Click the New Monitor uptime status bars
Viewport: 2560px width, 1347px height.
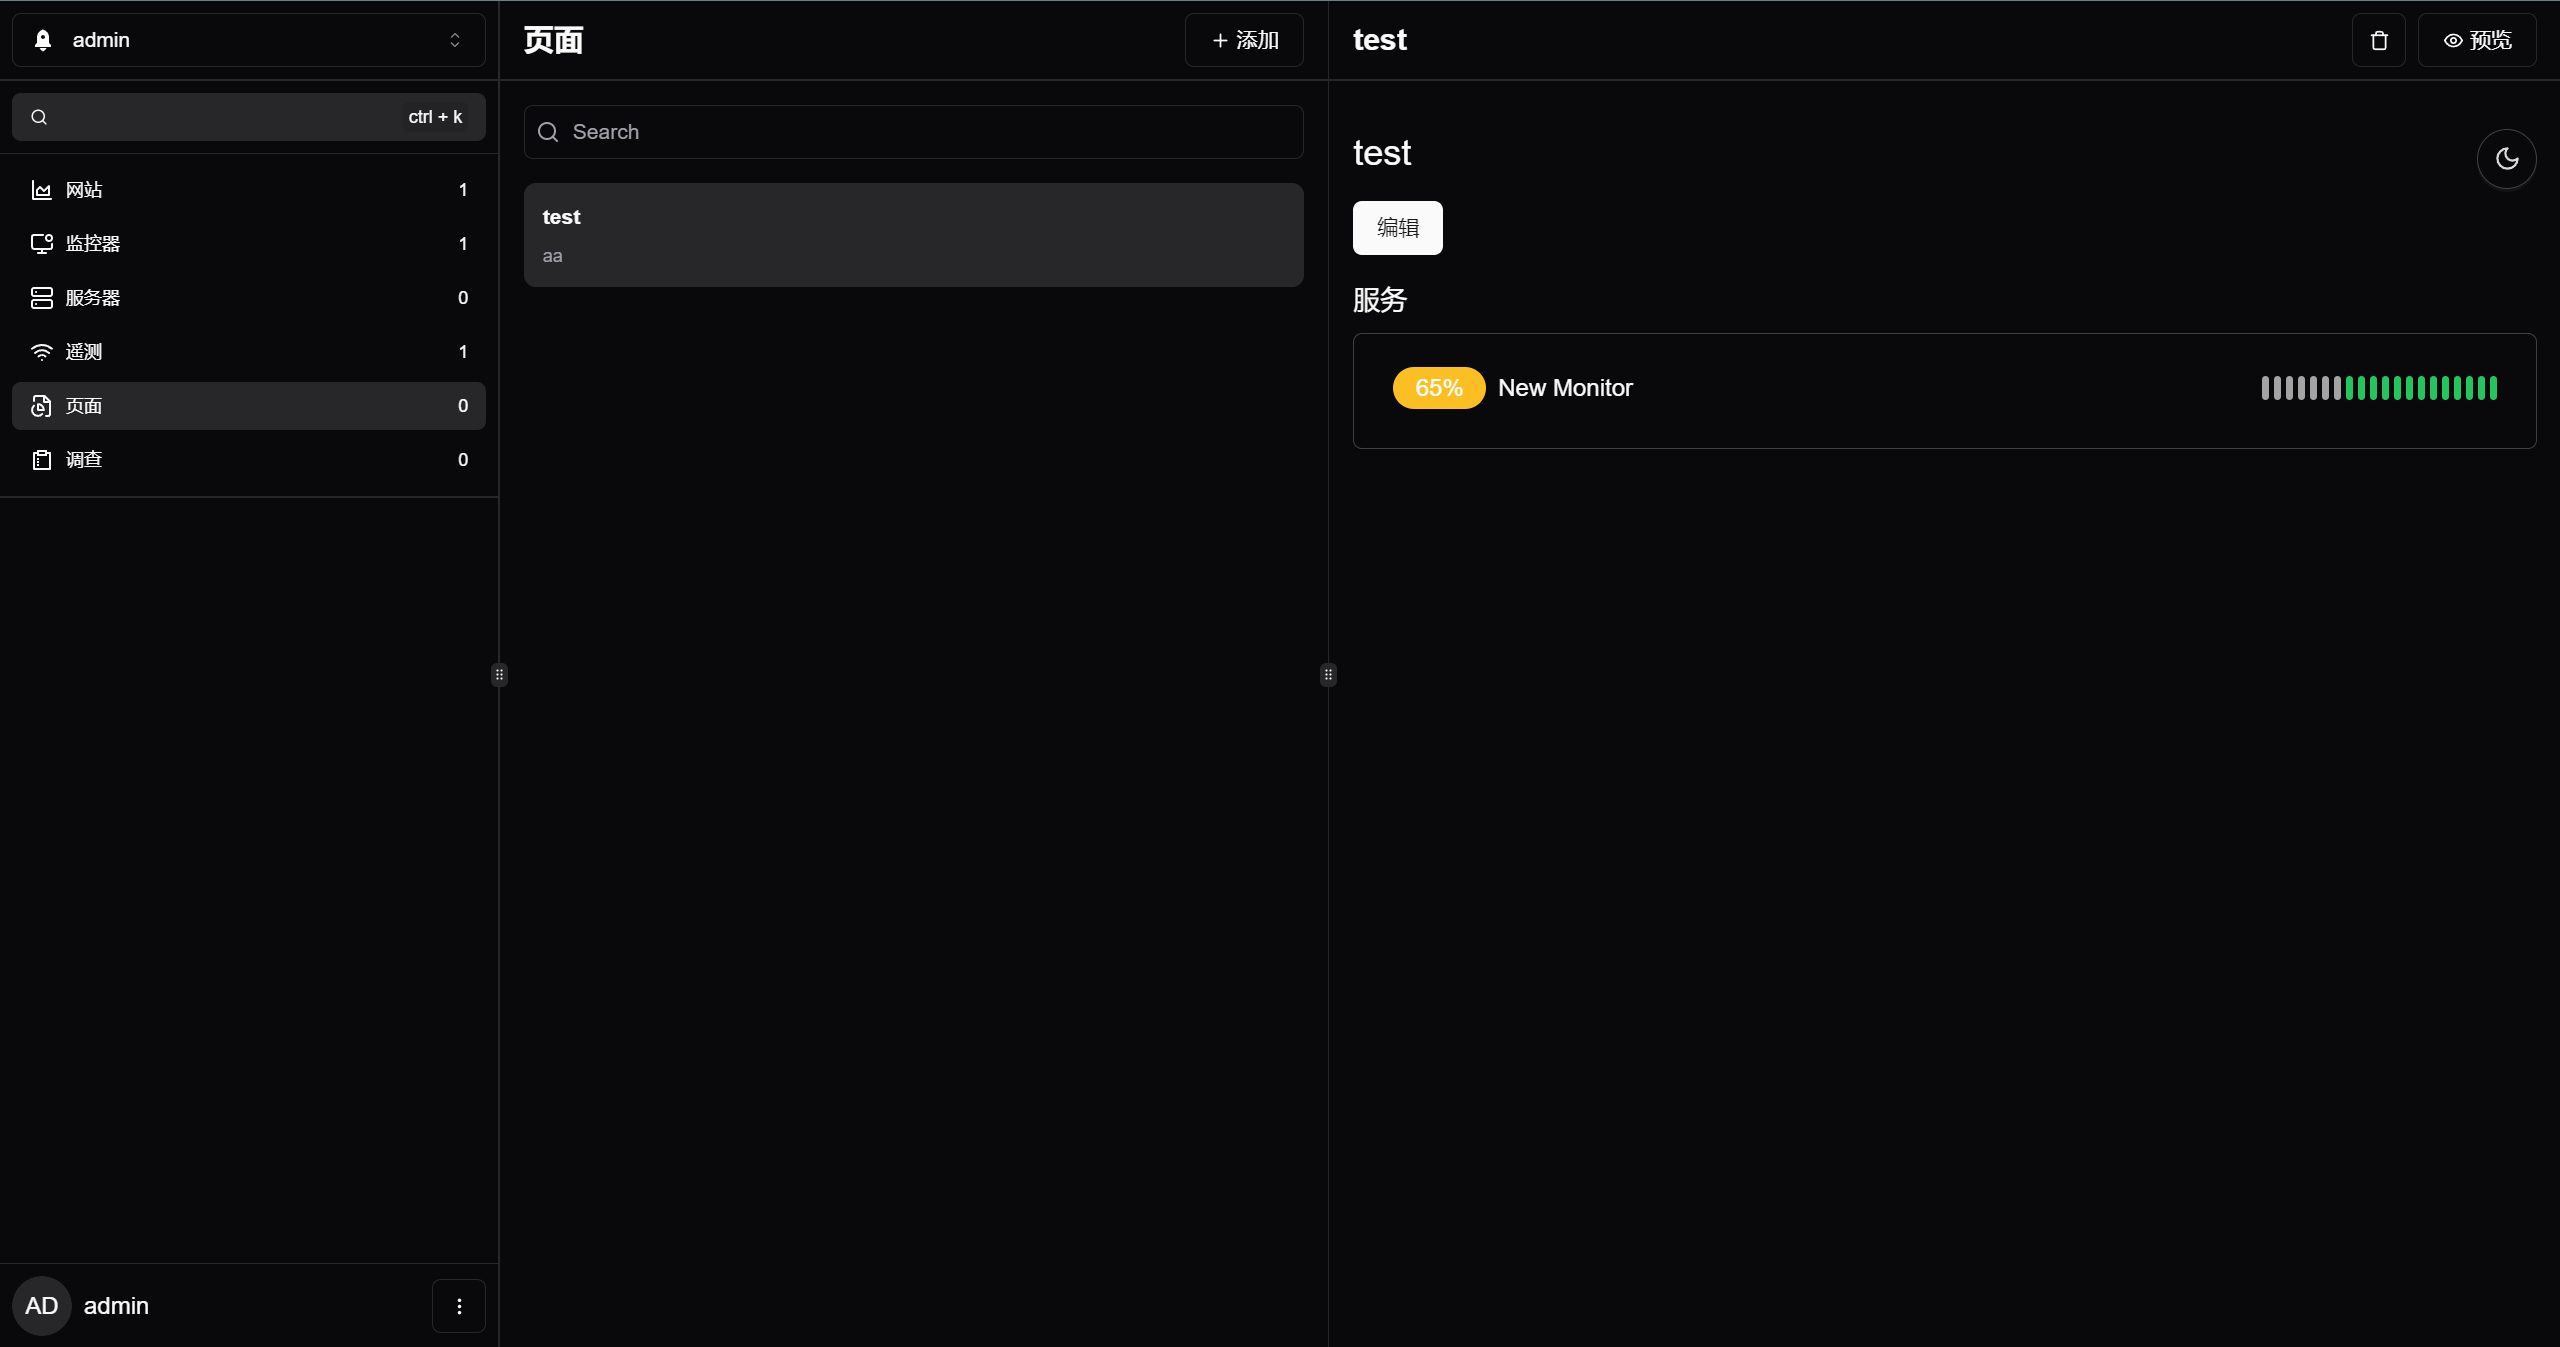2379,388
